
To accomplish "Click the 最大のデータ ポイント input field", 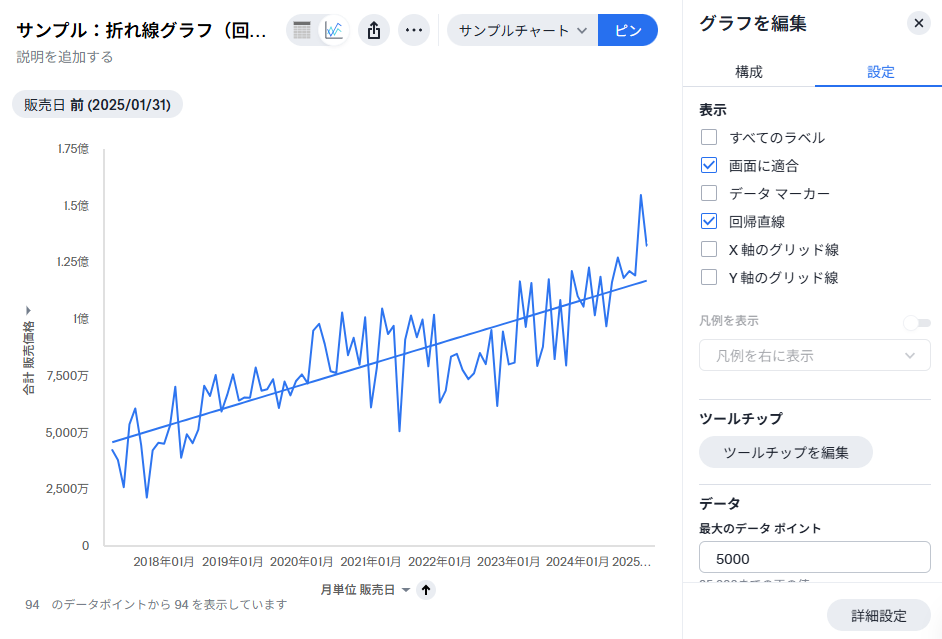I will tap(814, 558).
